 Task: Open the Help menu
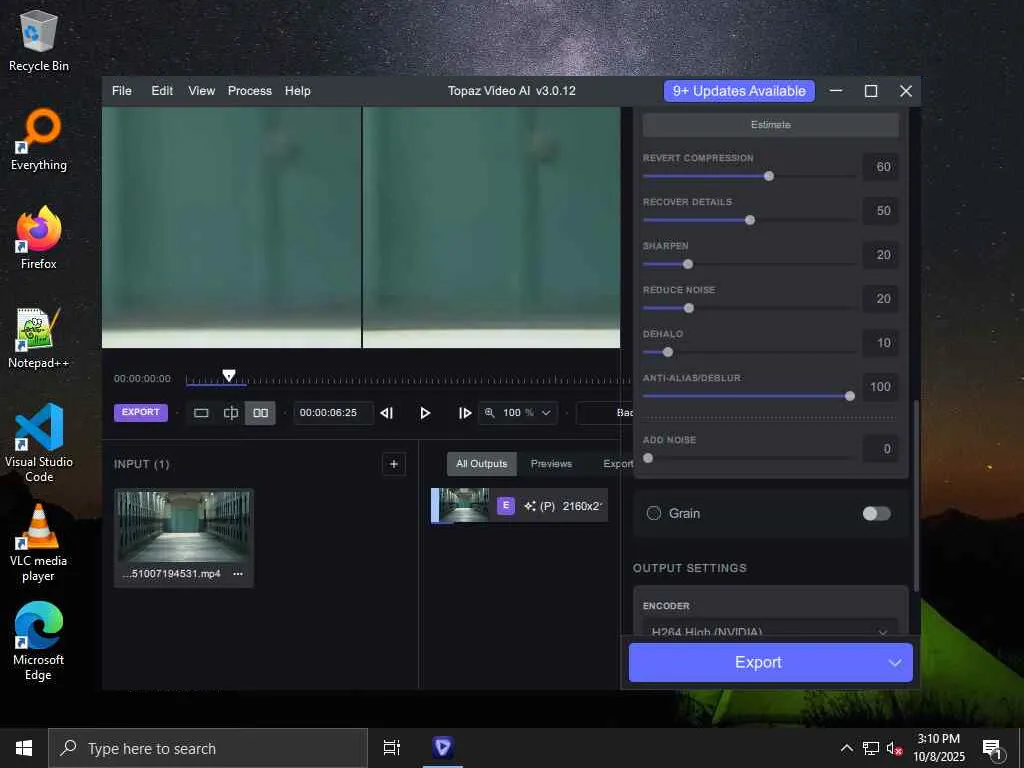pyautogui.click(x=297, y=91)
